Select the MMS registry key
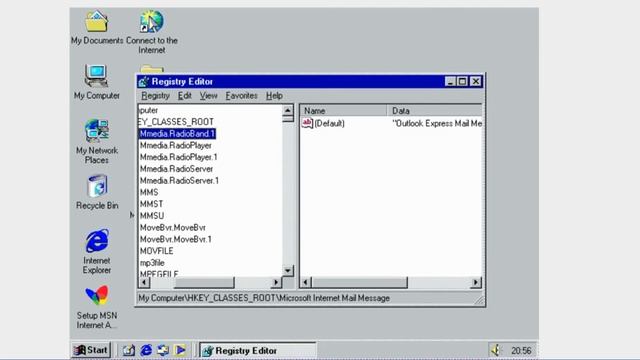 point(149,192)
